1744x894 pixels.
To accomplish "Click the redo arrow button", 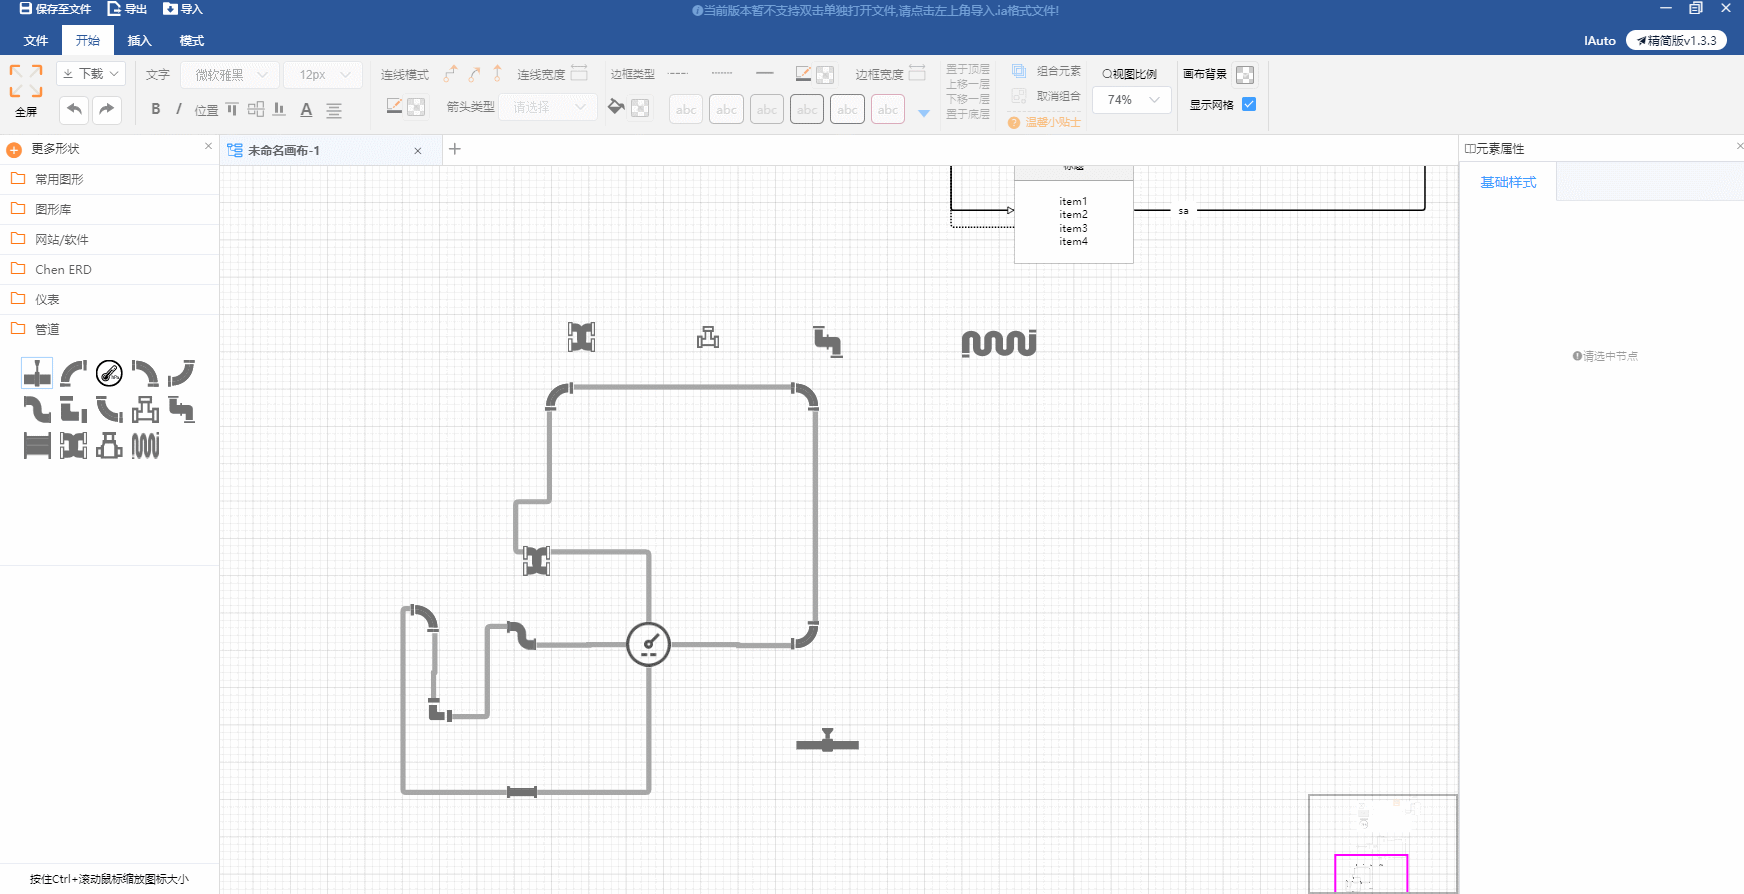I will pyautogui.click(x=107, y=109).
